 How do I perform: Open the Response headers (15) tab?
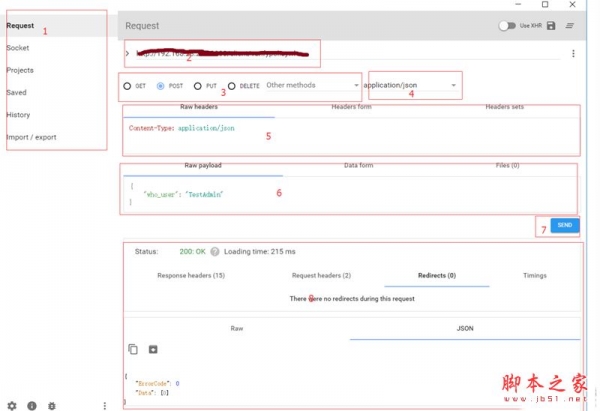(191, 275)
